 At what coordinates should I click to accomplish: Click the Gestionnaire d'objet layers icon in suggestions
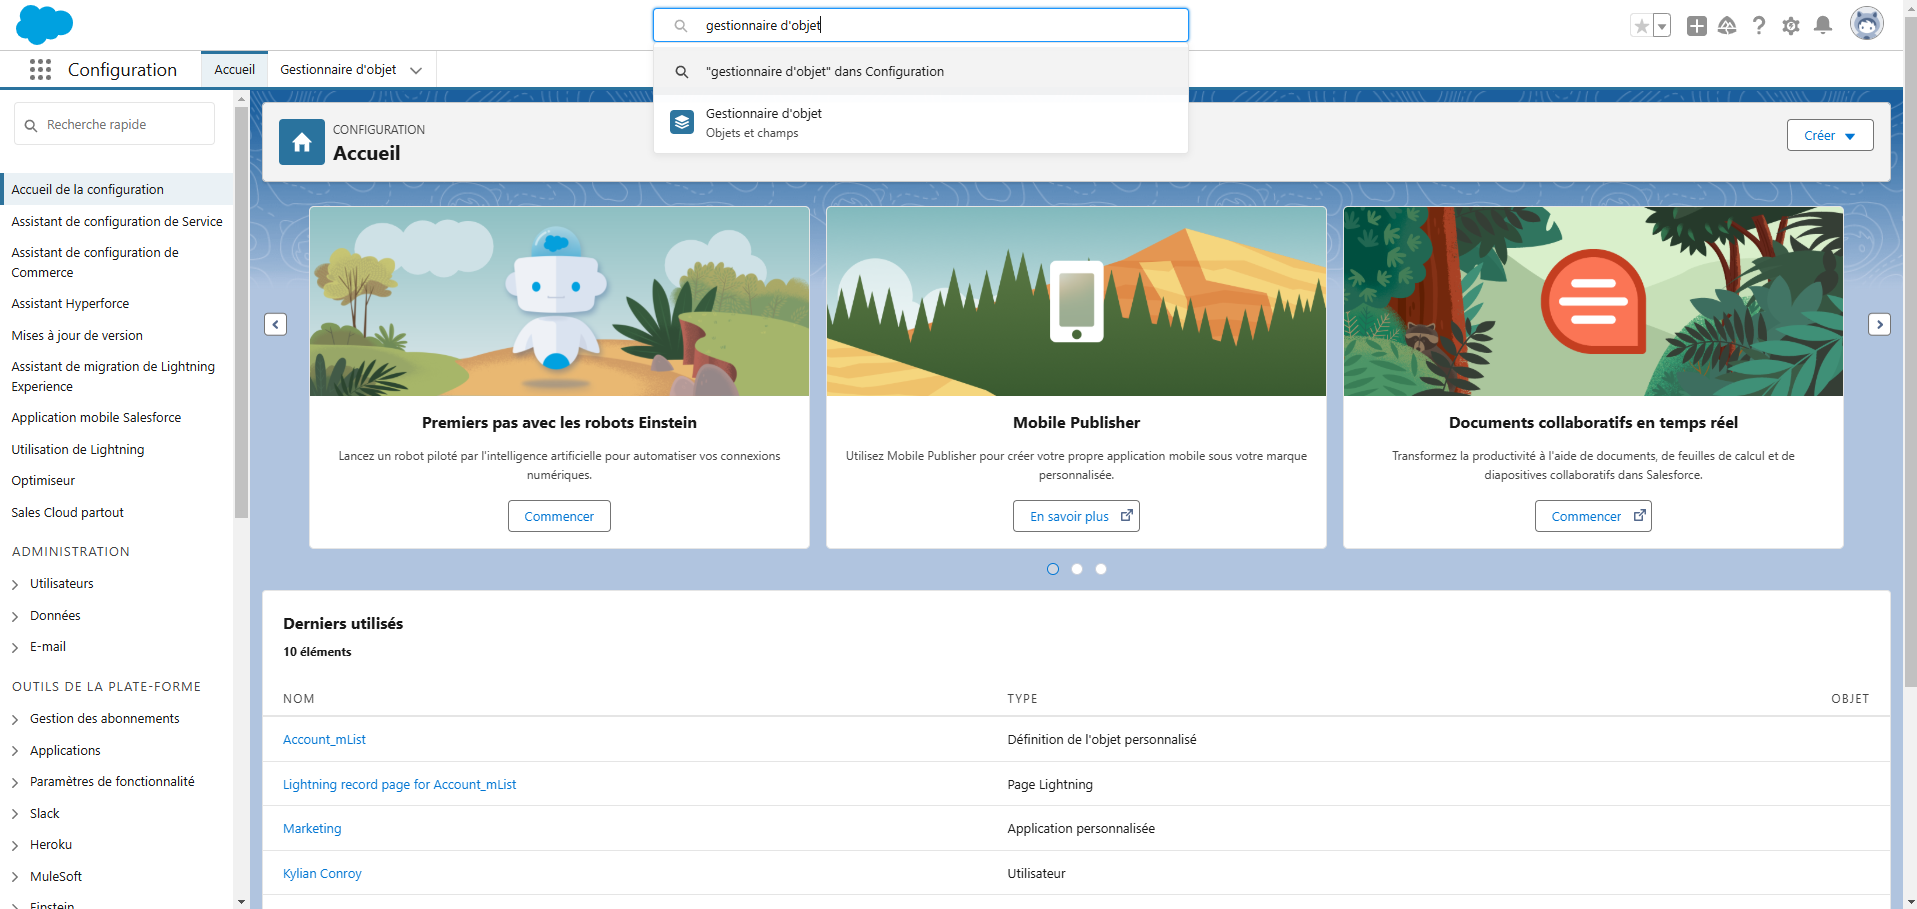(x=682, y=122)
